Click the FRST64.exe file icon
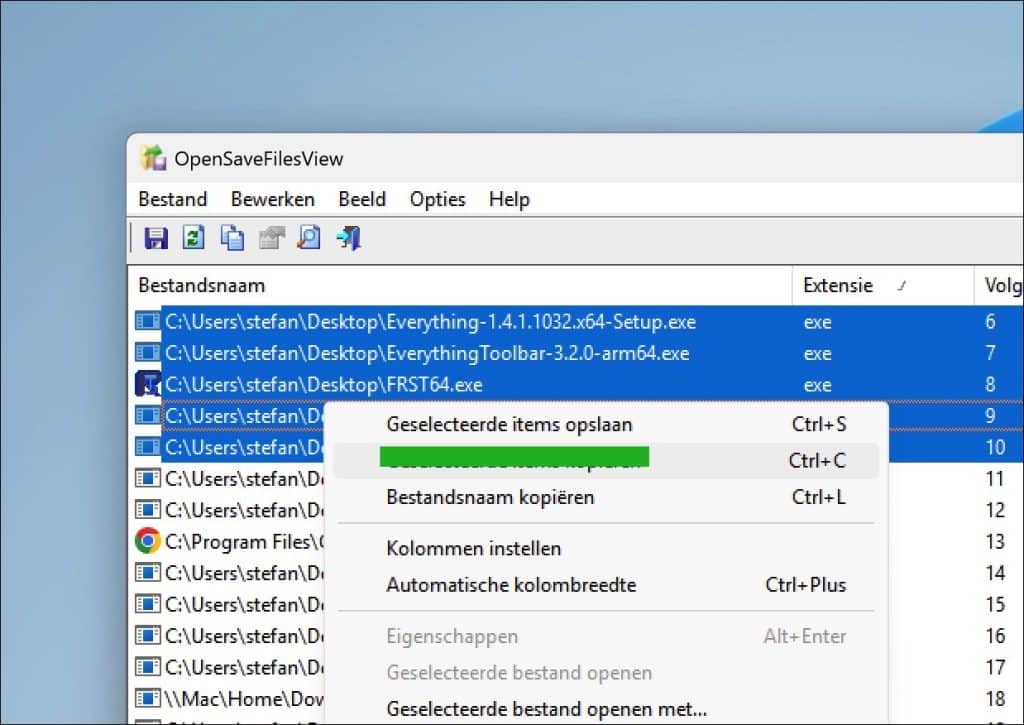Screen dimensions: 1024x725 click(x=148, y=384)
